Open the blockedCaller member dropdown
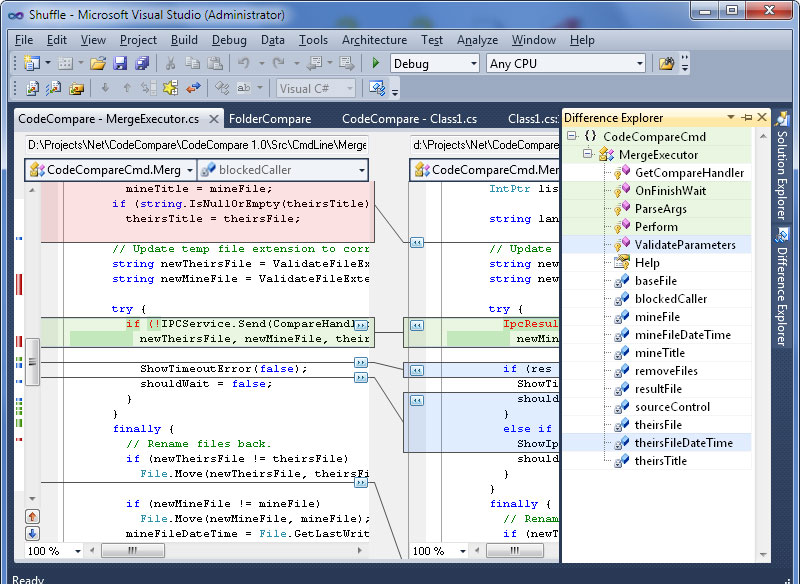The width and height of the screenshot is (800, 584). click(361, 170)
